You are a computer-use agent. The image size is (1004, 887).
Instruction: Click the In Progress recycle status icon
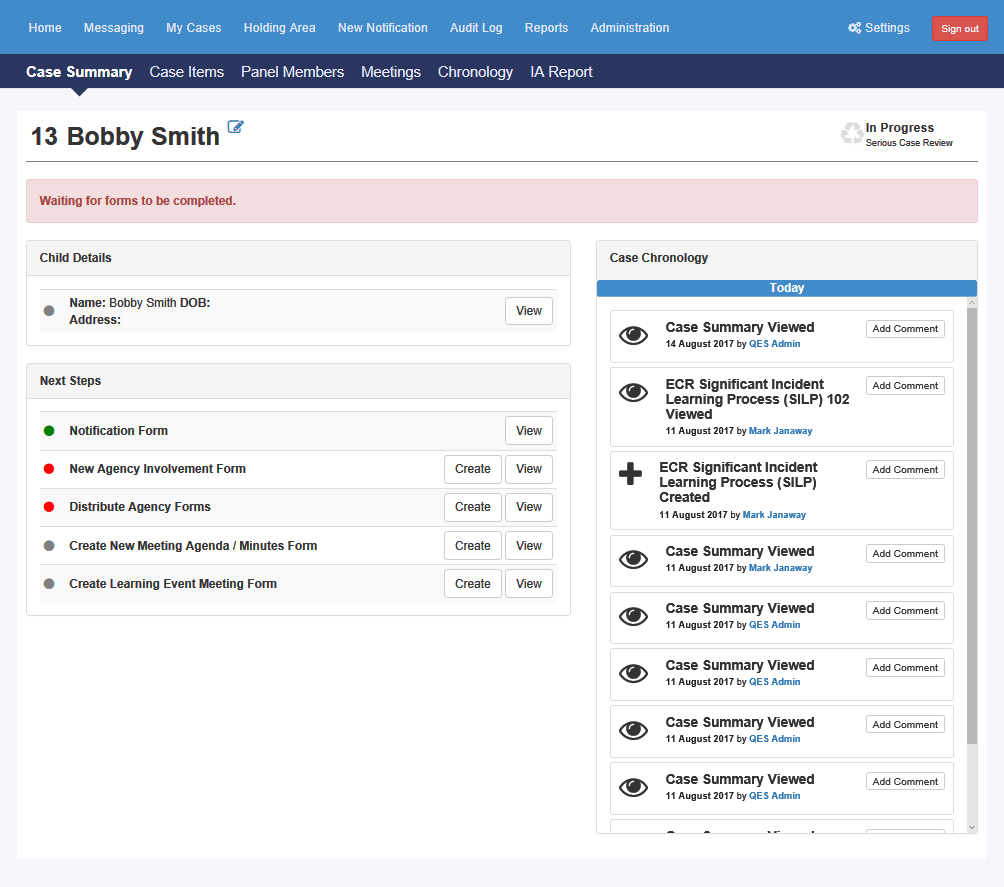click(x=852, y=134)
